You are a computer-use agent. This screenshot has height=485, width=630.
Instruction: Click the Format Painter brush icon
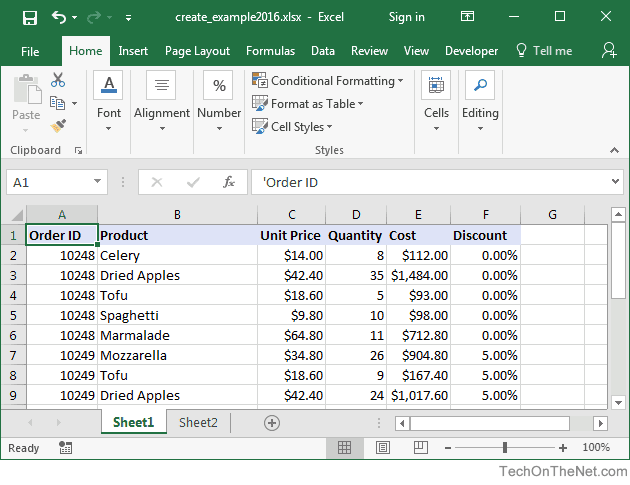point(58,126)
